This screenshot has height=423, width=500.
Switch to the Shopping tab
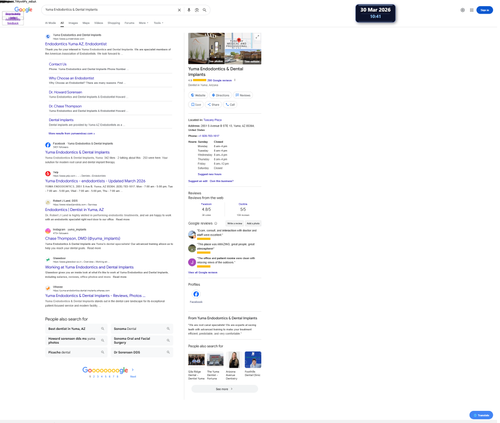114,23
